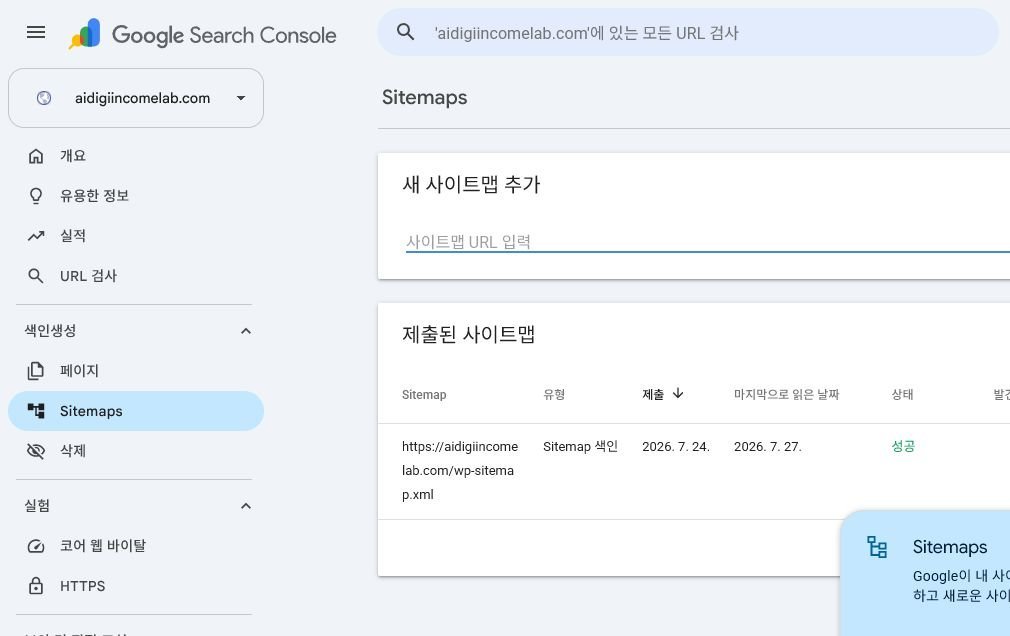Click the speedometer icon for 코어 웹 바이탈

click(36, 546)
